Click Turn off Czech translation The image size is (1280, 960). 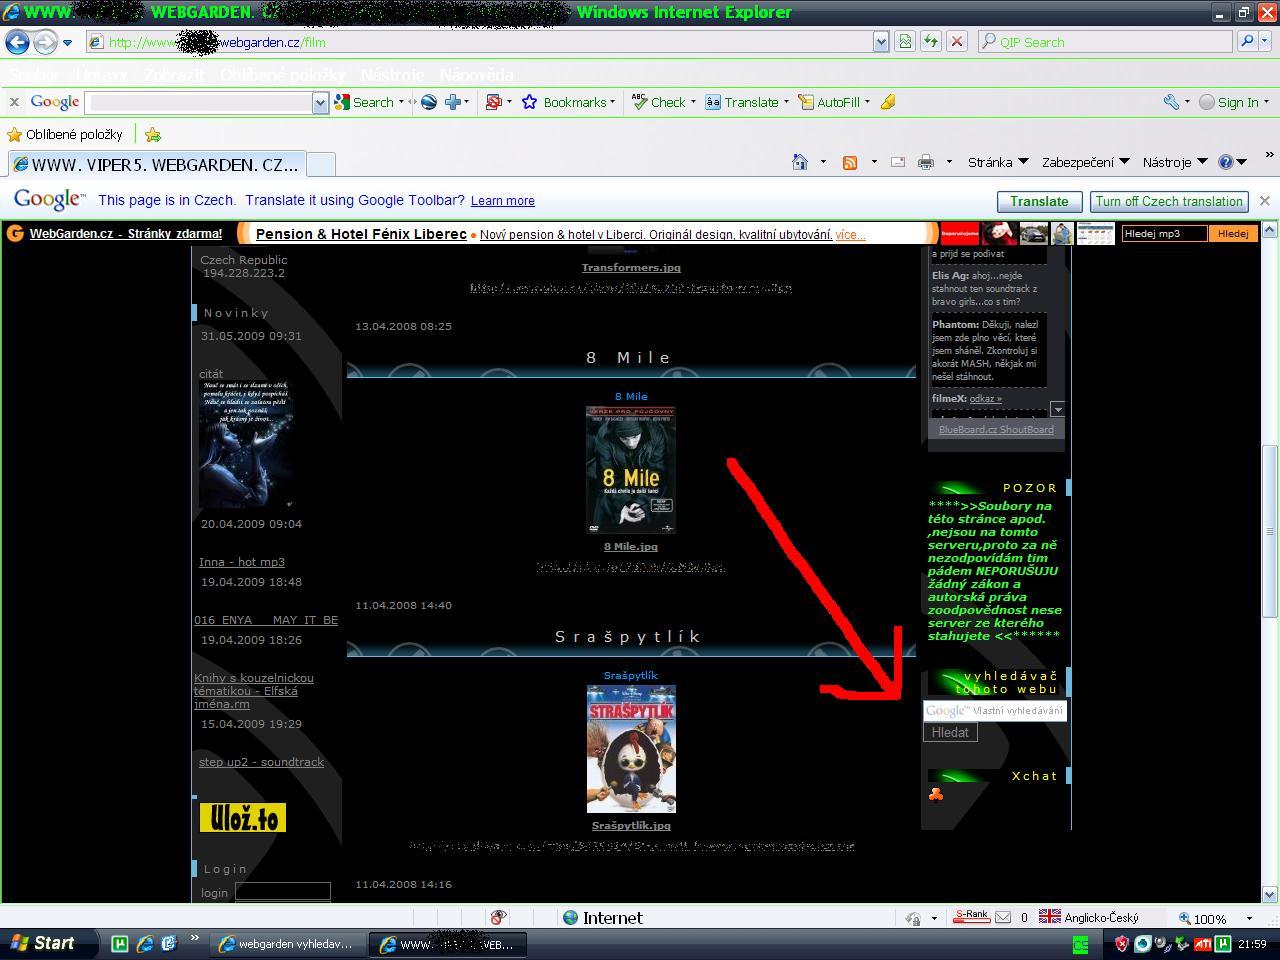(1169, 201)
